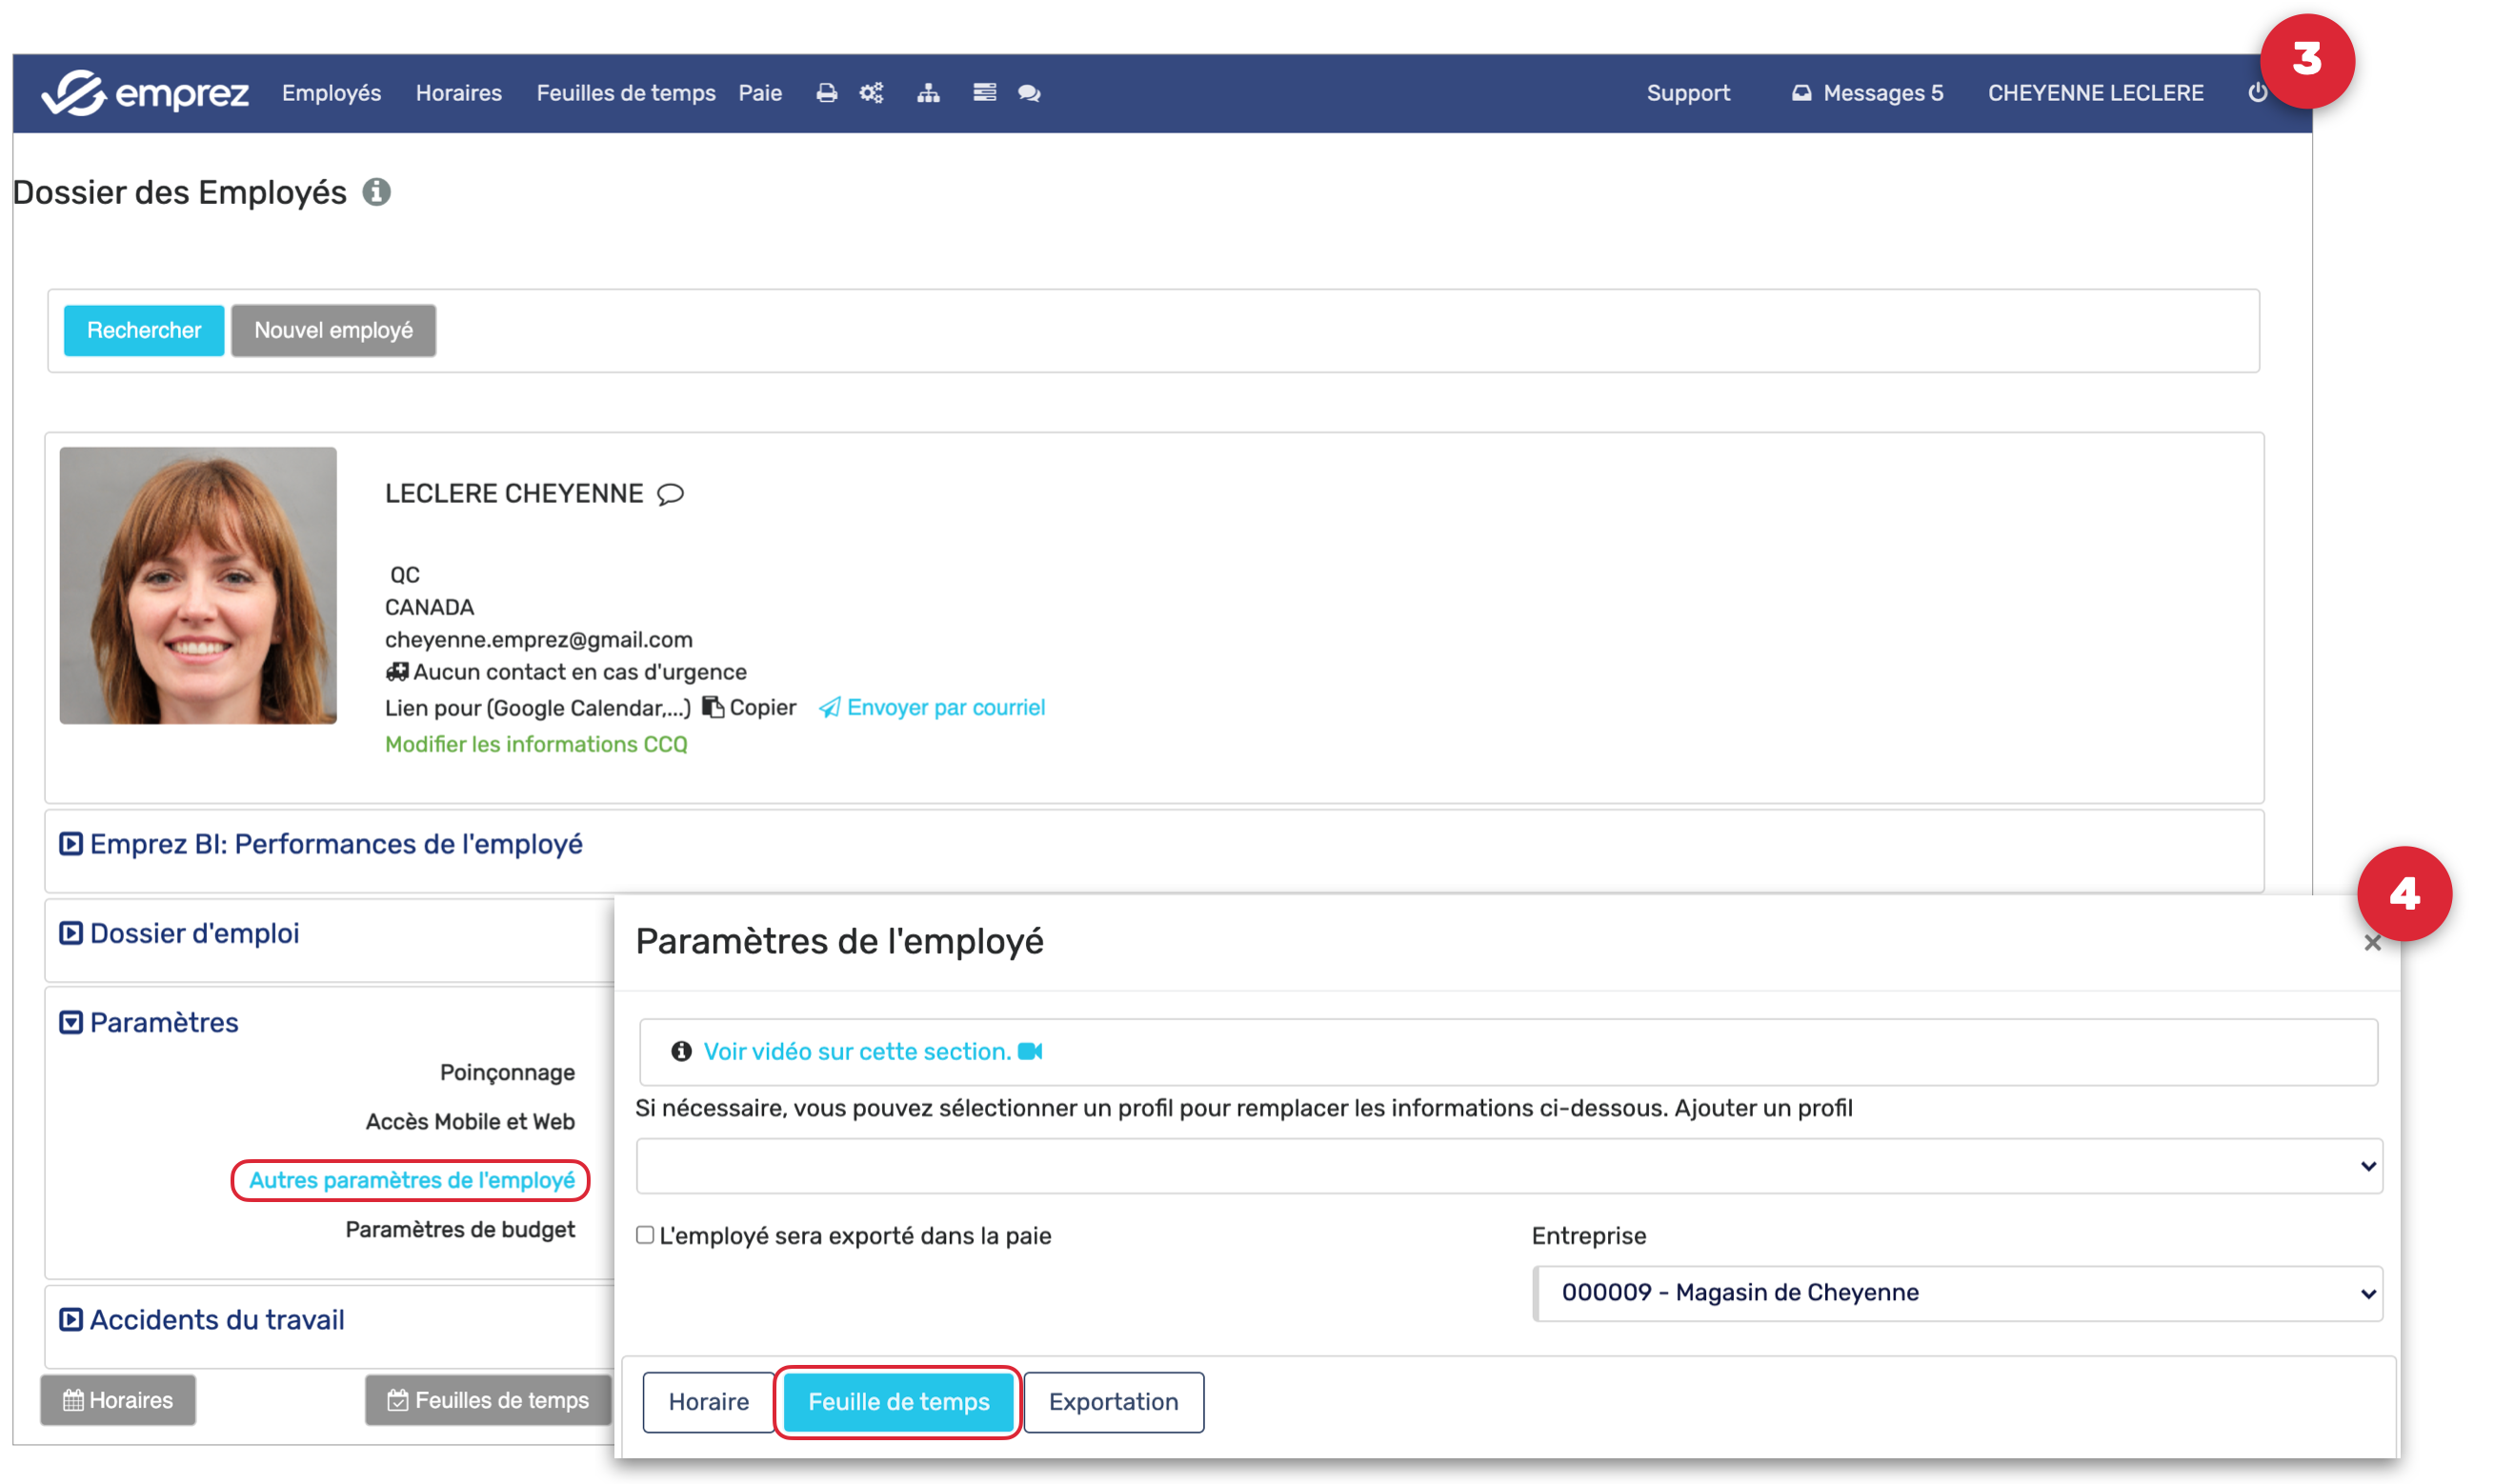Click the info icon beside Dossier des Employés
The width and height of the screenshot is (2494, 1484).
click(x=376, y=192)
